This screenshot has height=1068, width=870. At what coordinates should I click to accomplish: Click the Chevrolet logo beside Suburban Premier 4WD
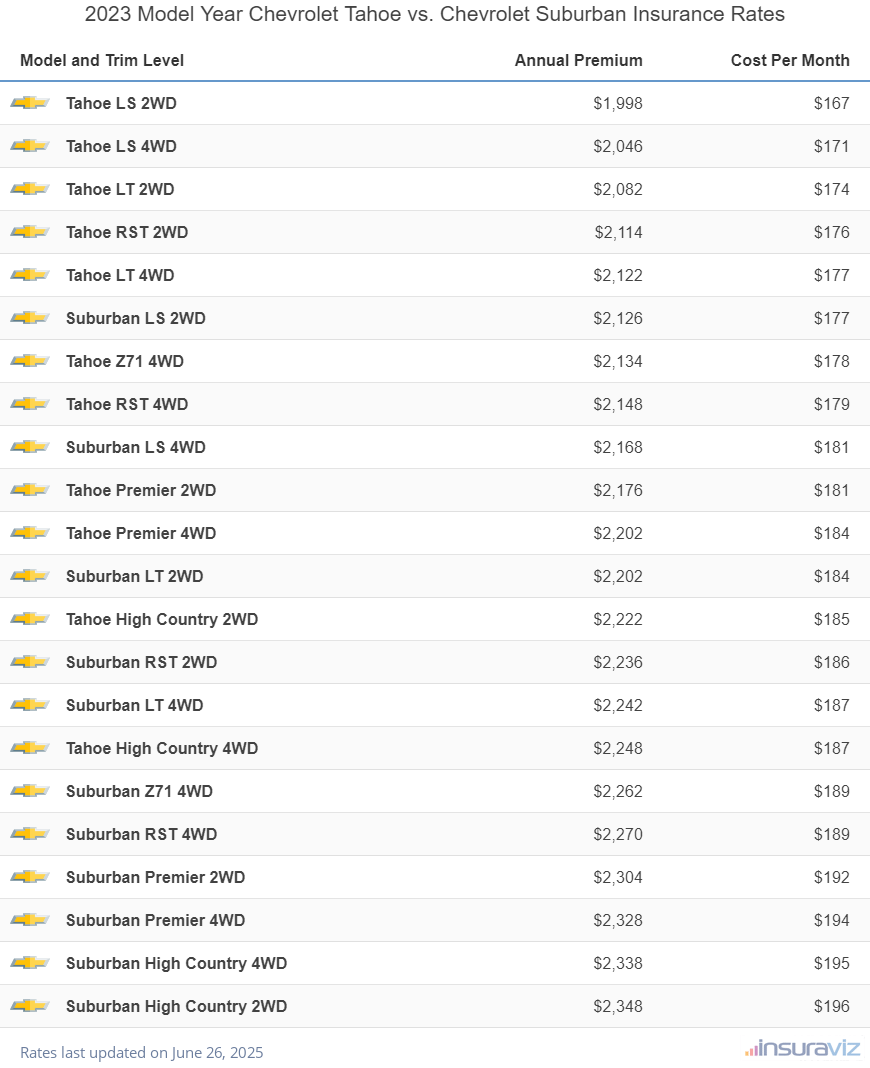[30, 920]
